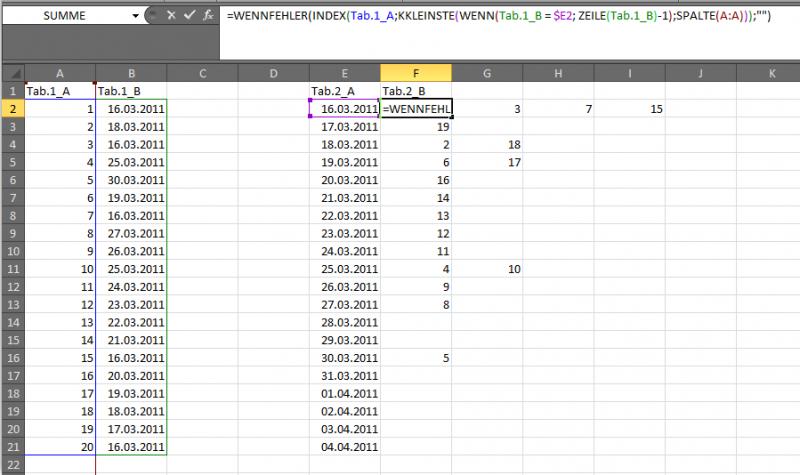
Task: Select column F header
Action: pos(416,73)
